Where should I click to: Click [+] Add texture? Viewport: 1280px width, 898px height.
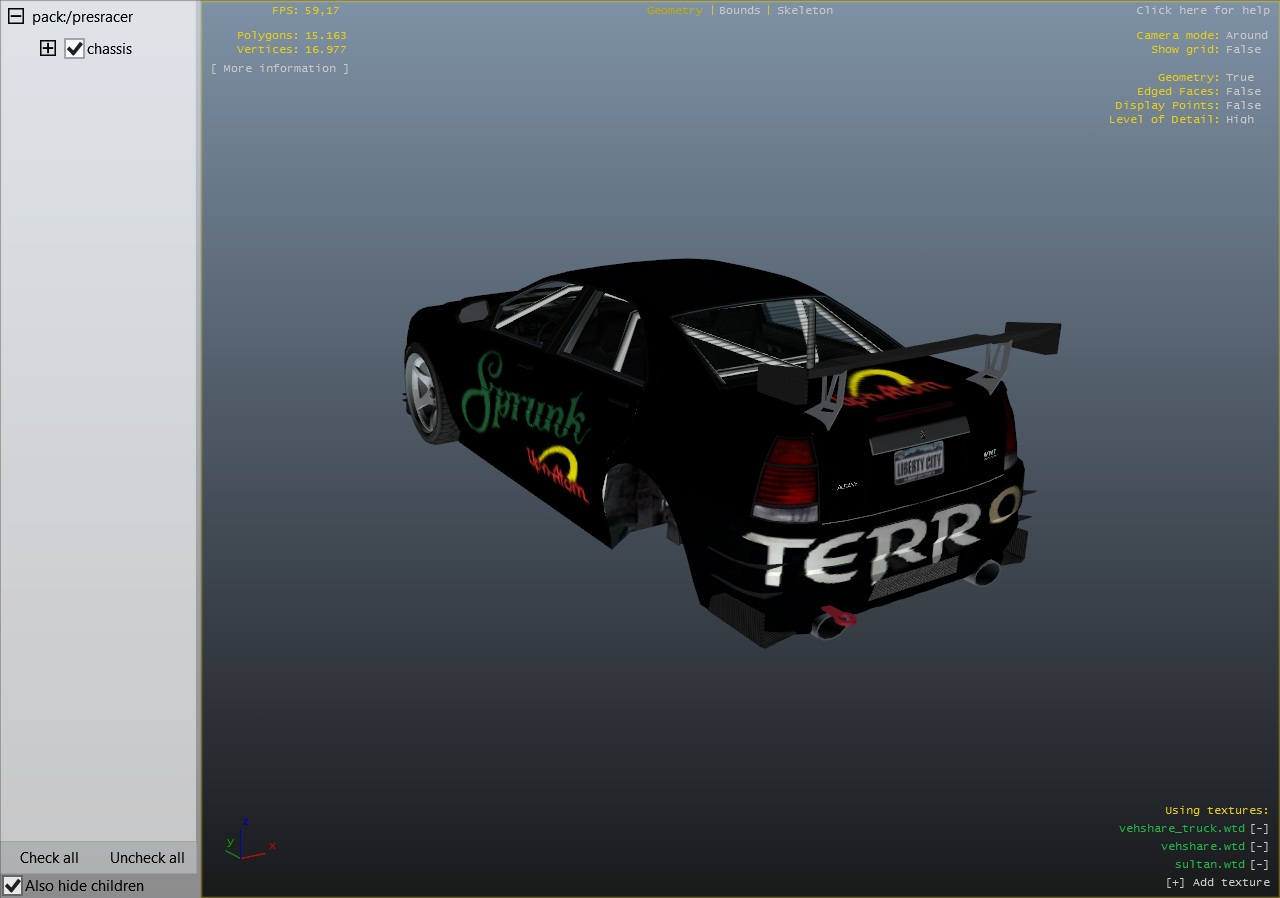click(x=1217, y=882)
